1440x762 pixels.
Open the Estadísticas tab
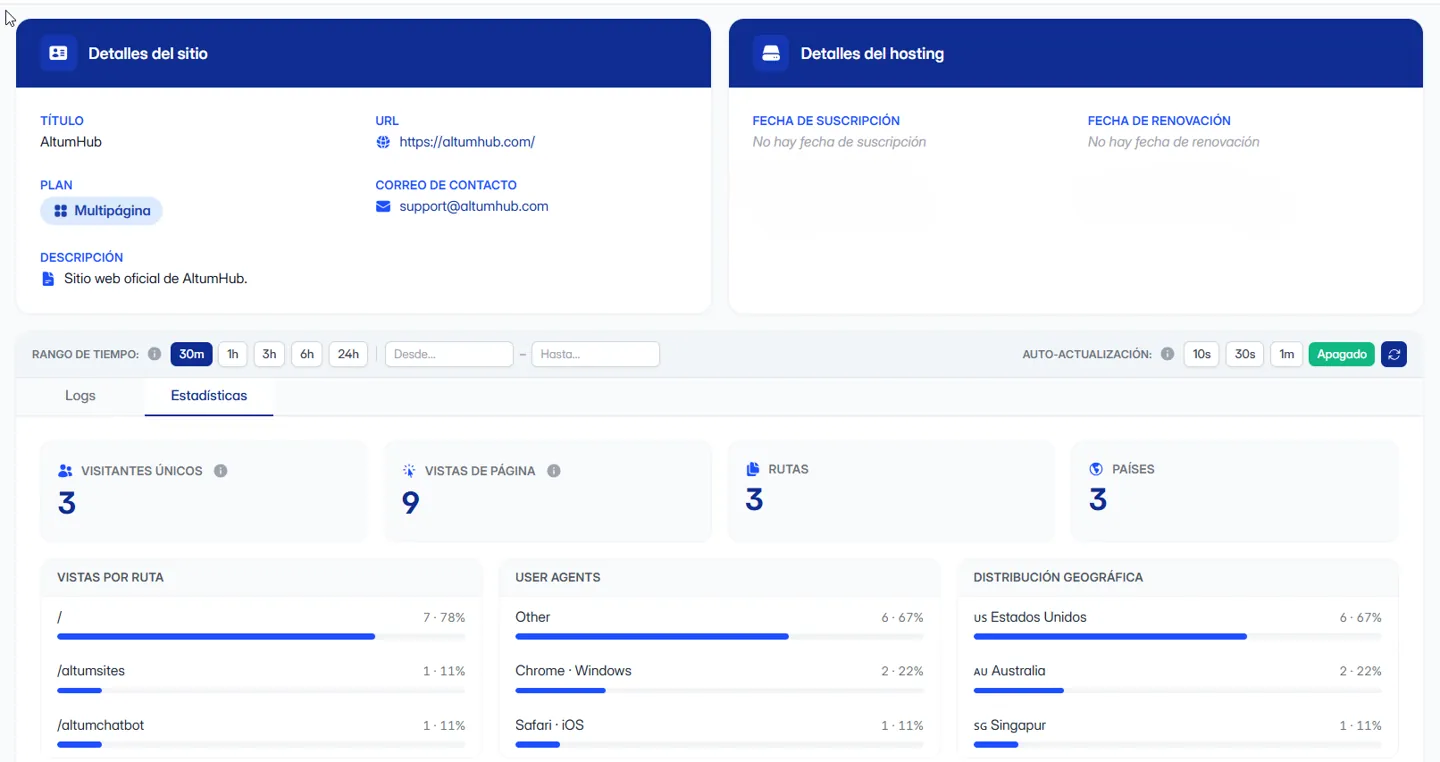(x=209, y=396)
